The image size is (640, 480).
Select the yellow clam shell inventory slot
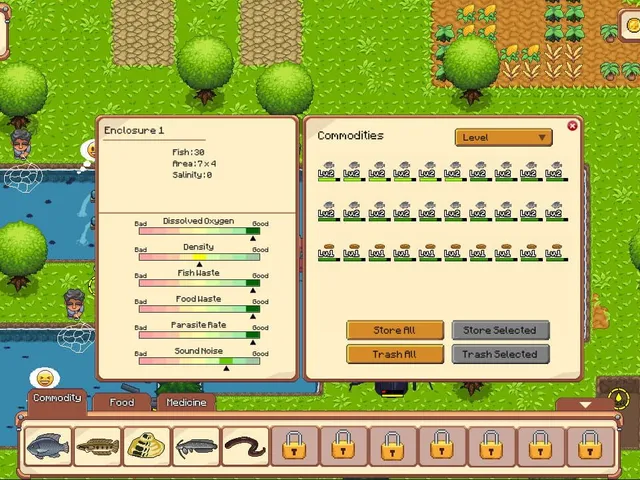(x=147, y=446)
